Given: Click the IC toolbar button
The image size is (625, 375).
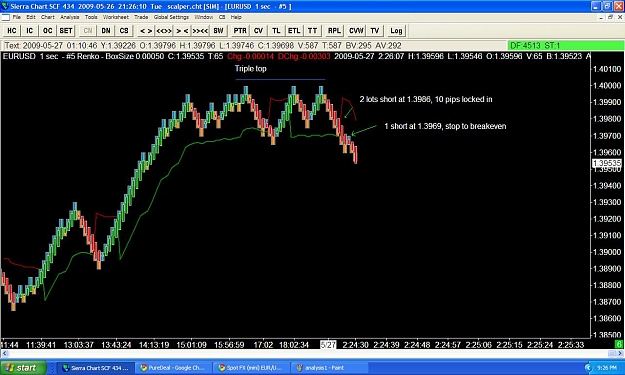Looking at the screenshot, I should pyautogui.click(x=29, y=31).
